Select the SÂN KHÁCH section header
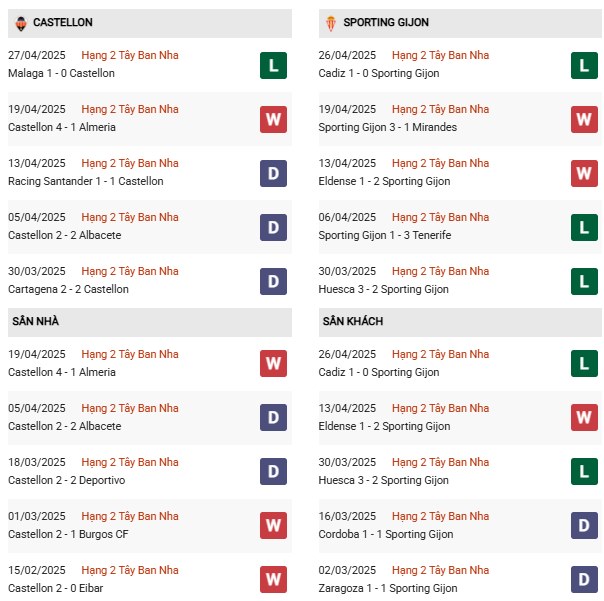This screenshot has height=601, width=604. [460, 322]
